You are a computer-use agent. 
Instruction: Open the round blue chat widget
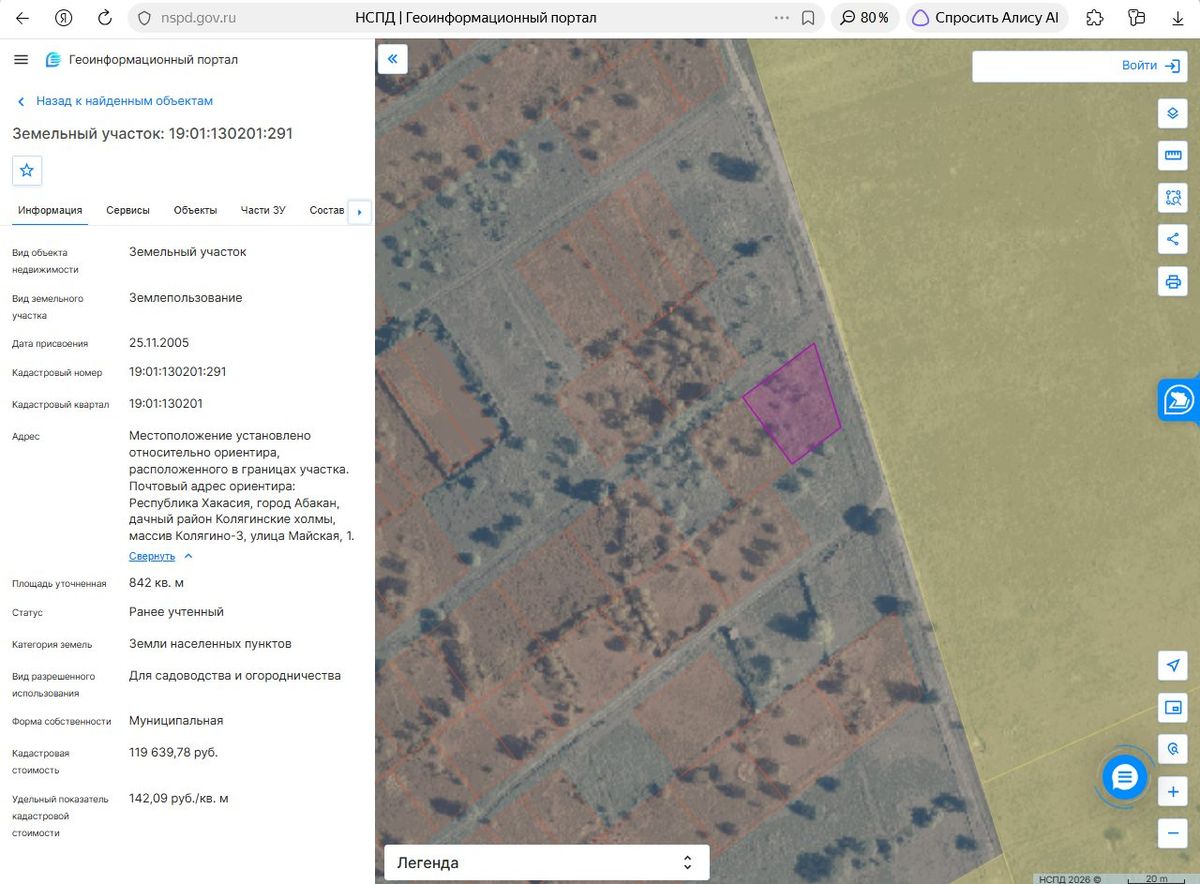[x=1125, y=777]
